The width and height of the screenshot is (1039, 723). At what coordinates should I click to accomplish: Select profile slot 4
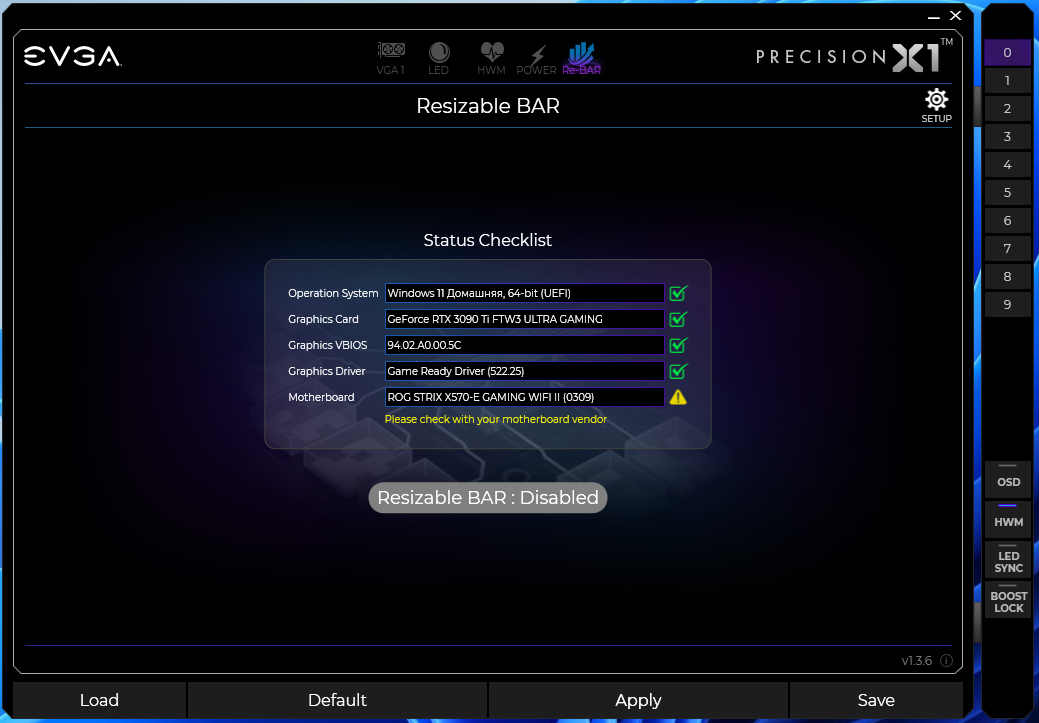(x=1007, y=164)
